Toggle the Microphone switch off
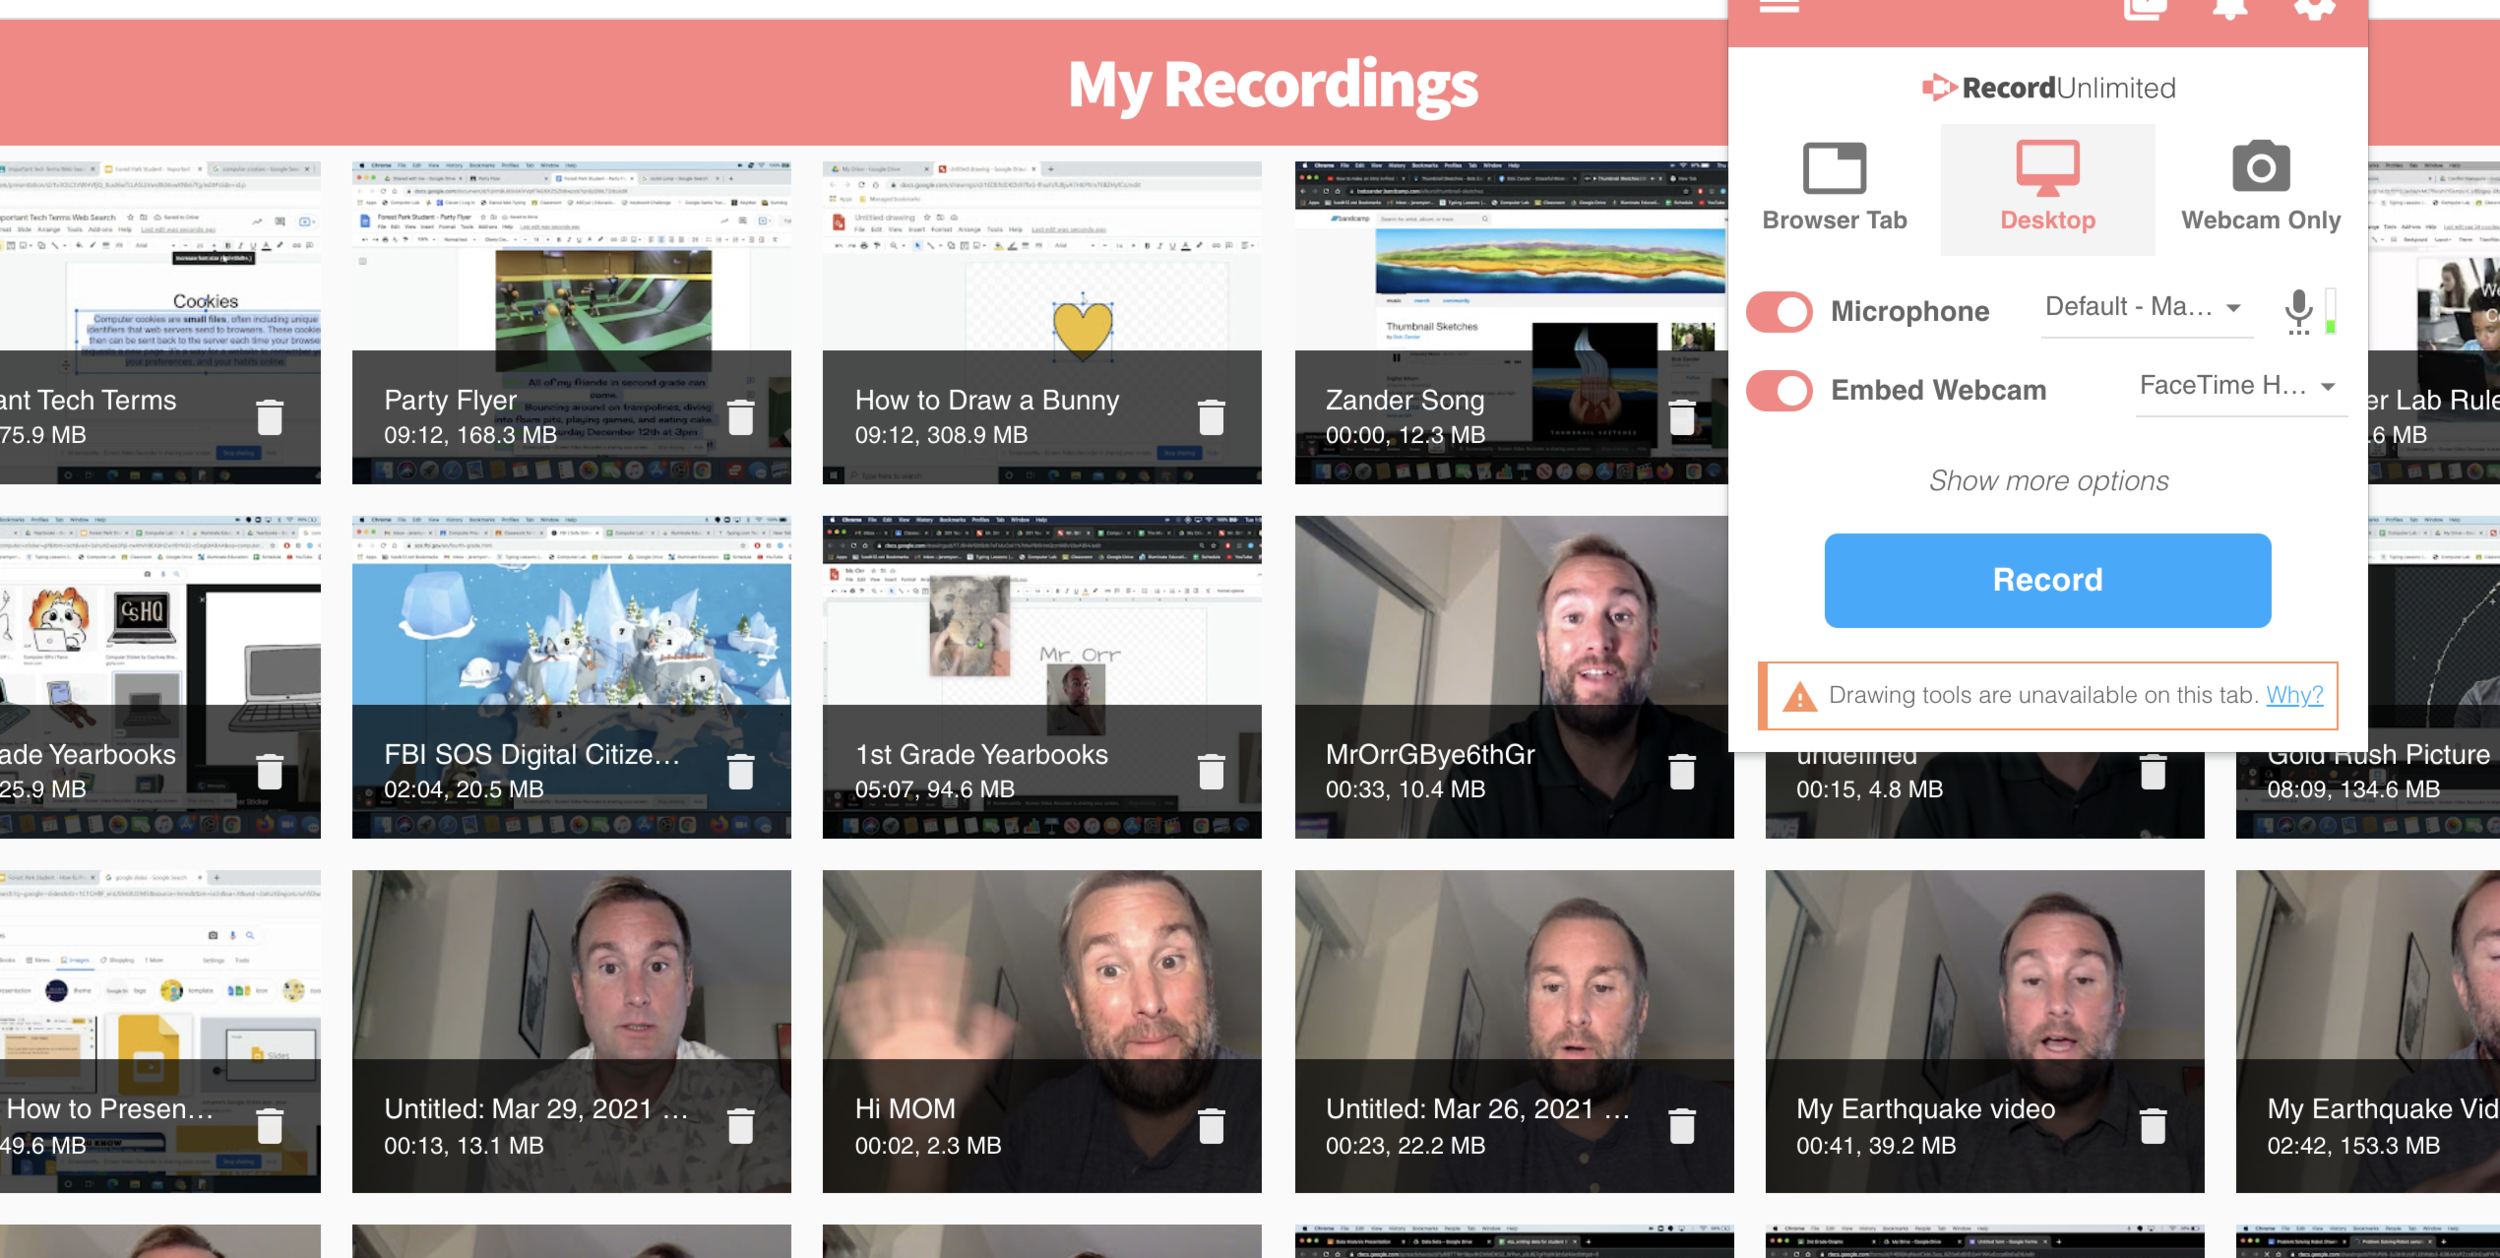 click(x=1779, y=311)
